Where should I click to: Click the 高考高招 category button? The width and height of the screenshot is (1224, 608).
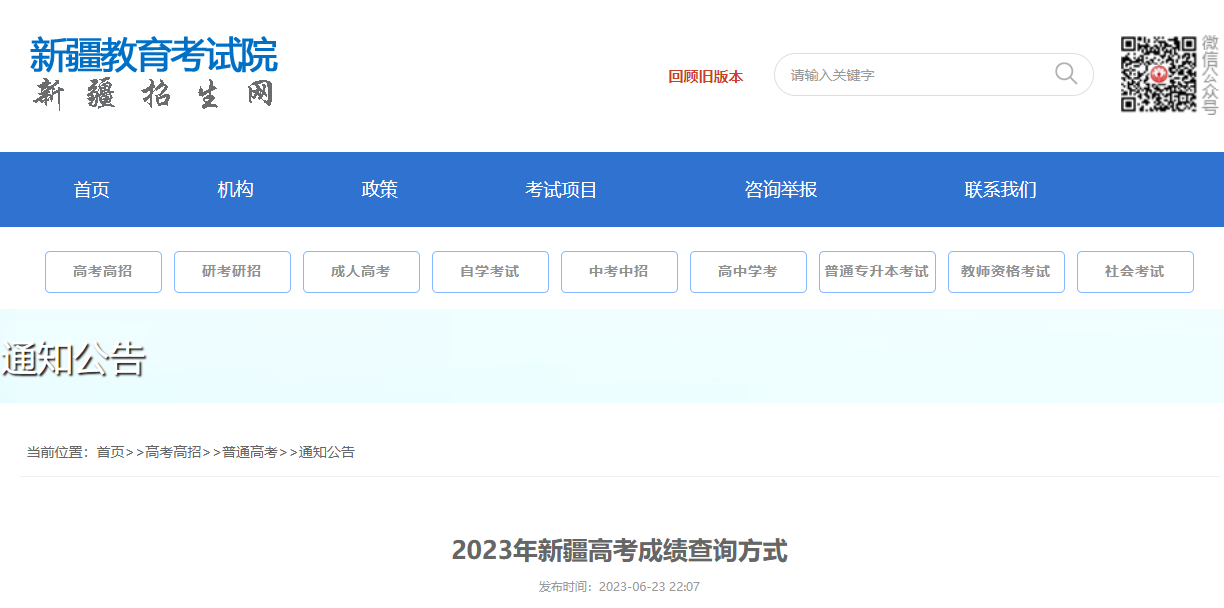(x=103, y=272)
